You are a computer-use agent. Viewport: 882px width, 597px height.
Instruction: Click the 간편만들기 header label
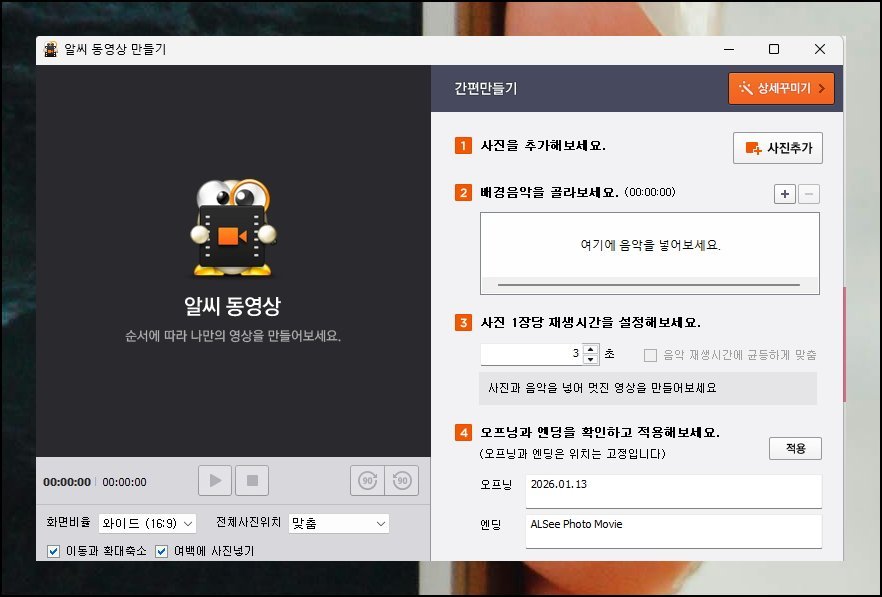point(485,88)
